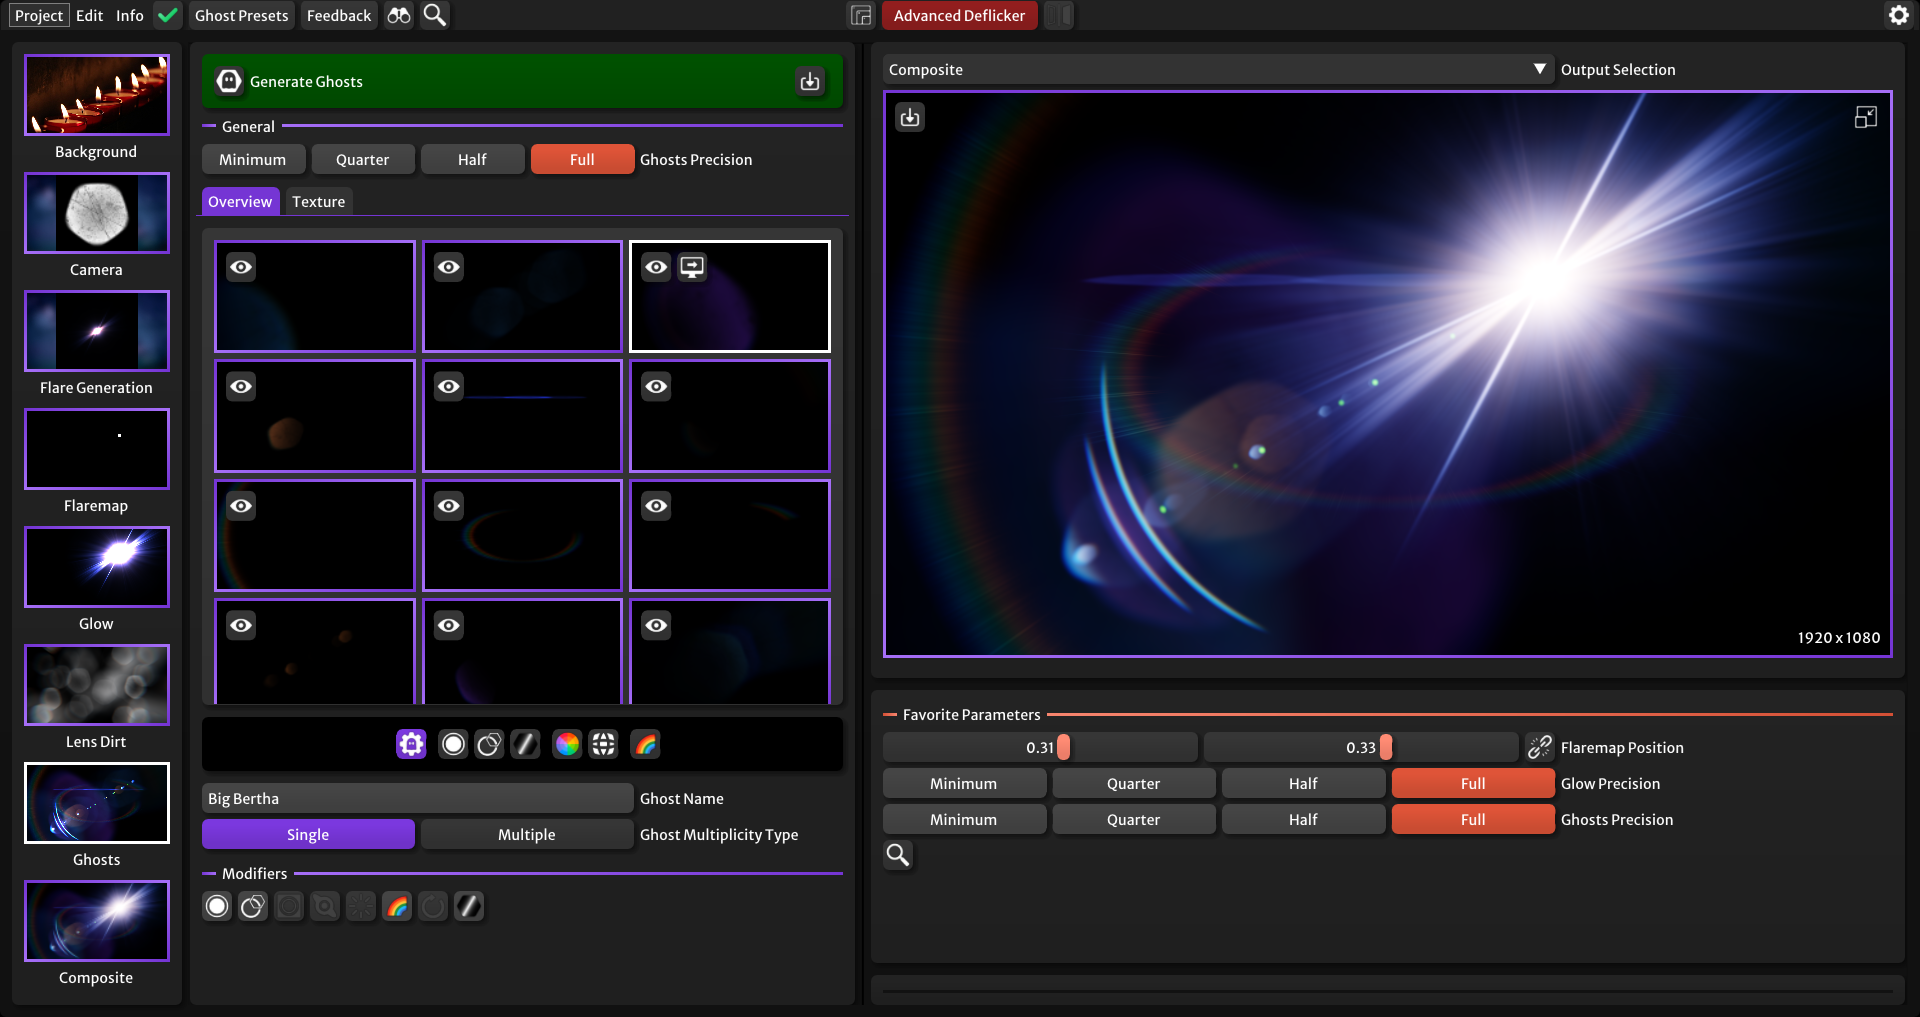Viewport: 1920px width, 1017px height.
Task: Click the dimmed starburst modifier icon
Action: pos(361,906)
